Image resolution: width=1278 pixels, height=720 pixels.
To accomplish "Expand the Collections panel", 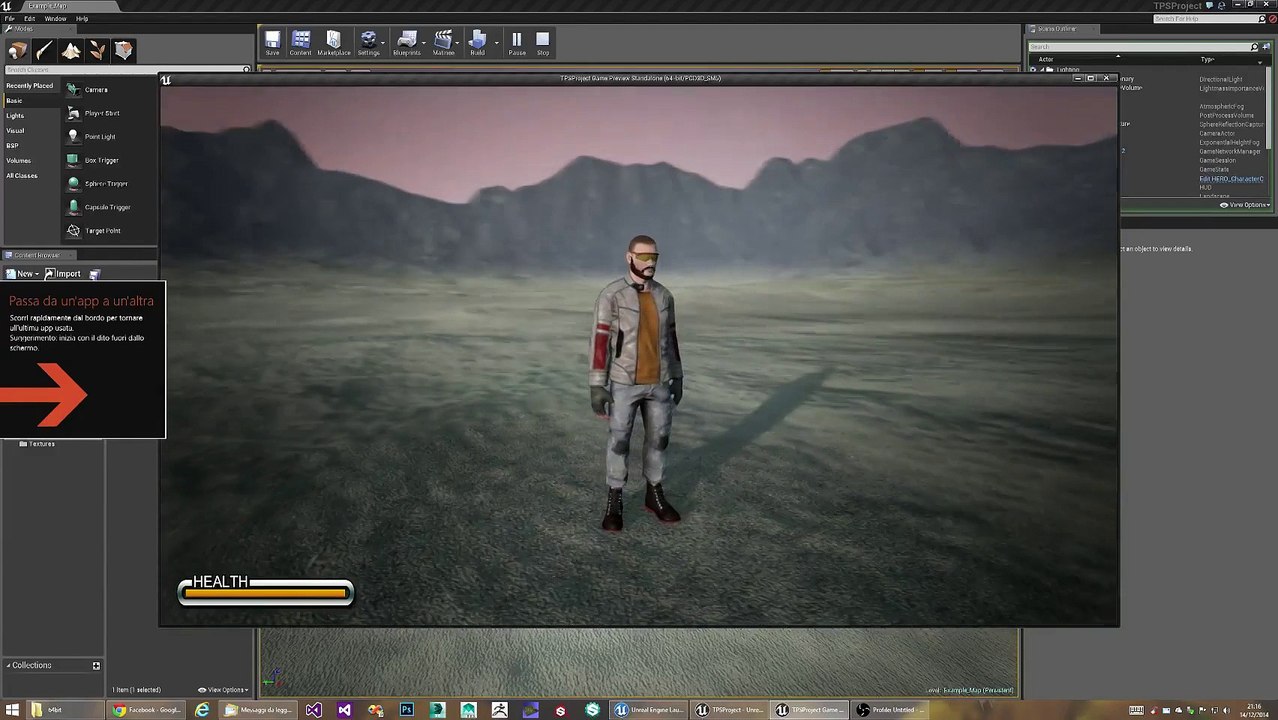I will point(8,665).
